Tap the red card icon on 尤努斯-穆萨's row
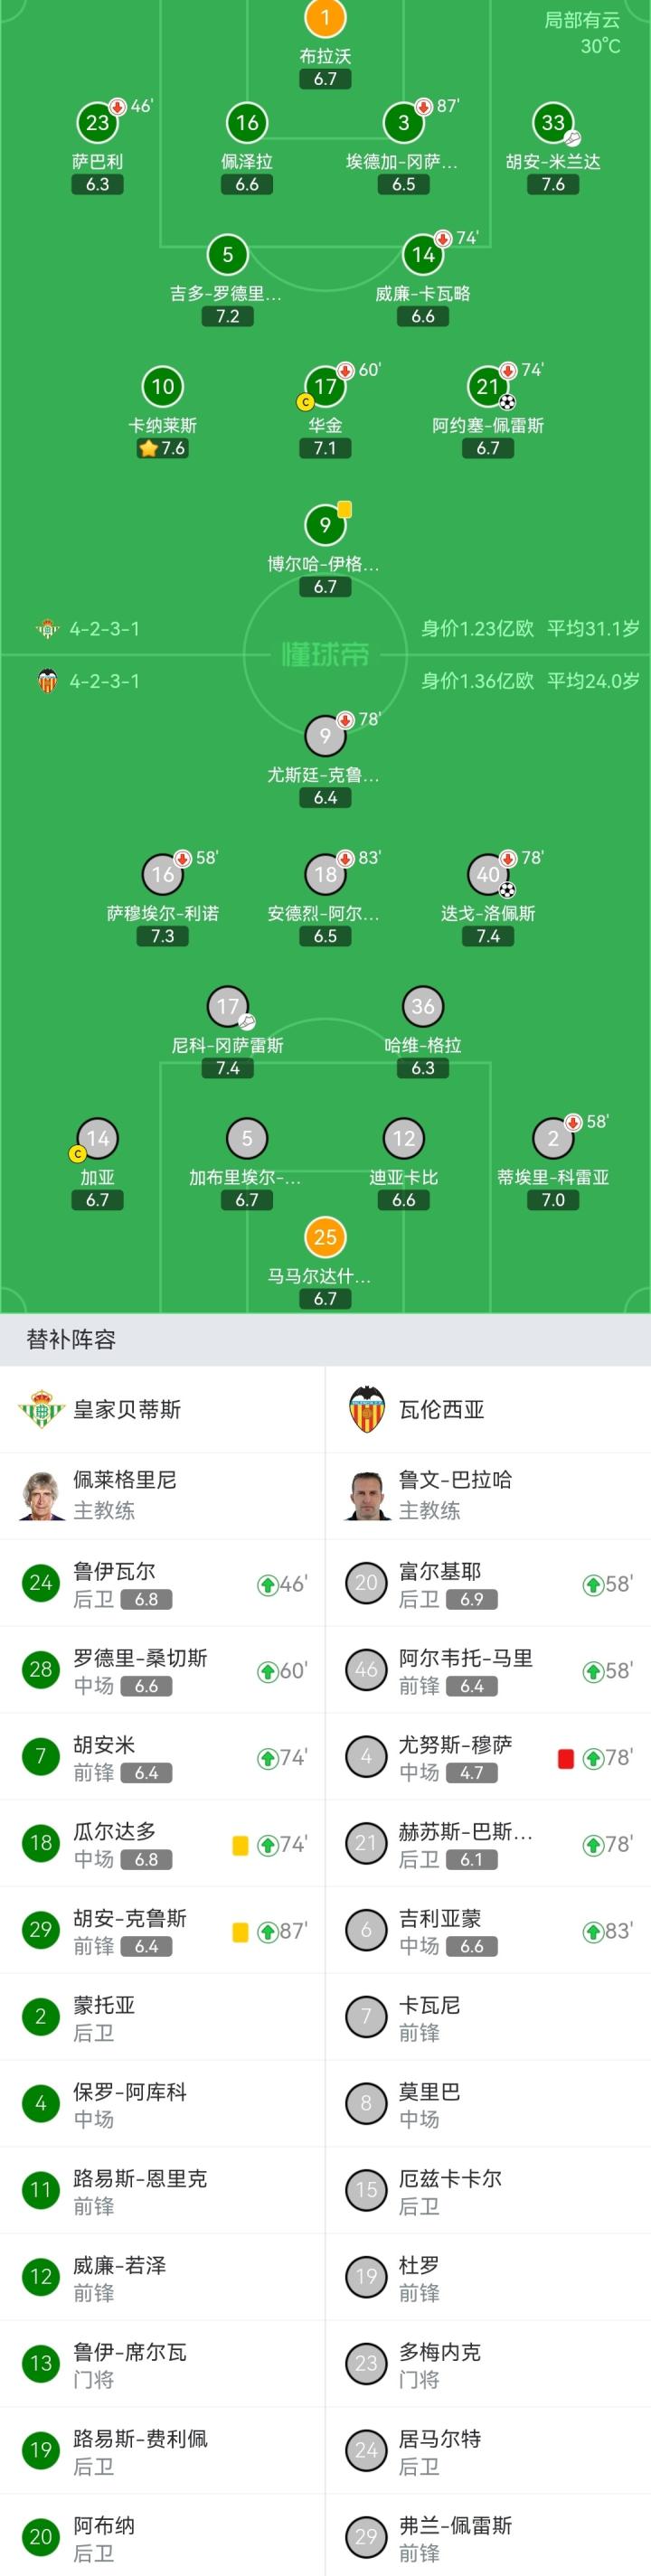Image resolution: width=651 pixels, height=2576 pixels. tap(565, 1758)
